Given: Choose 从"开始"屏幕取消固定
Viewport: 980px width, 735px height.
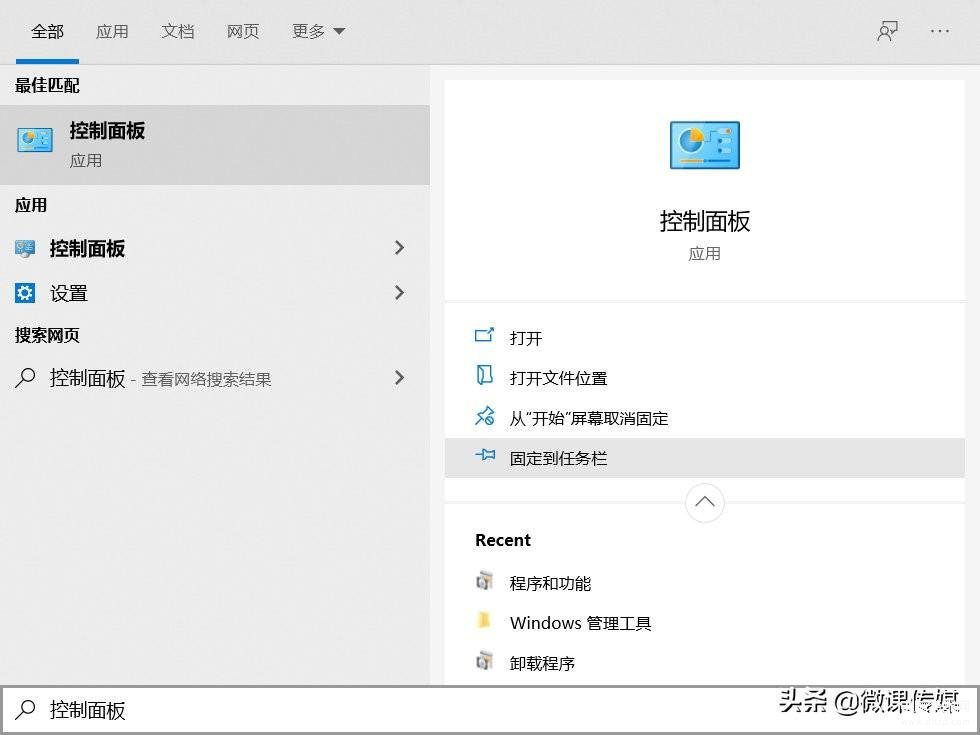Looking at the screenshot, I should pyautogui.click(x=704, y=418).
